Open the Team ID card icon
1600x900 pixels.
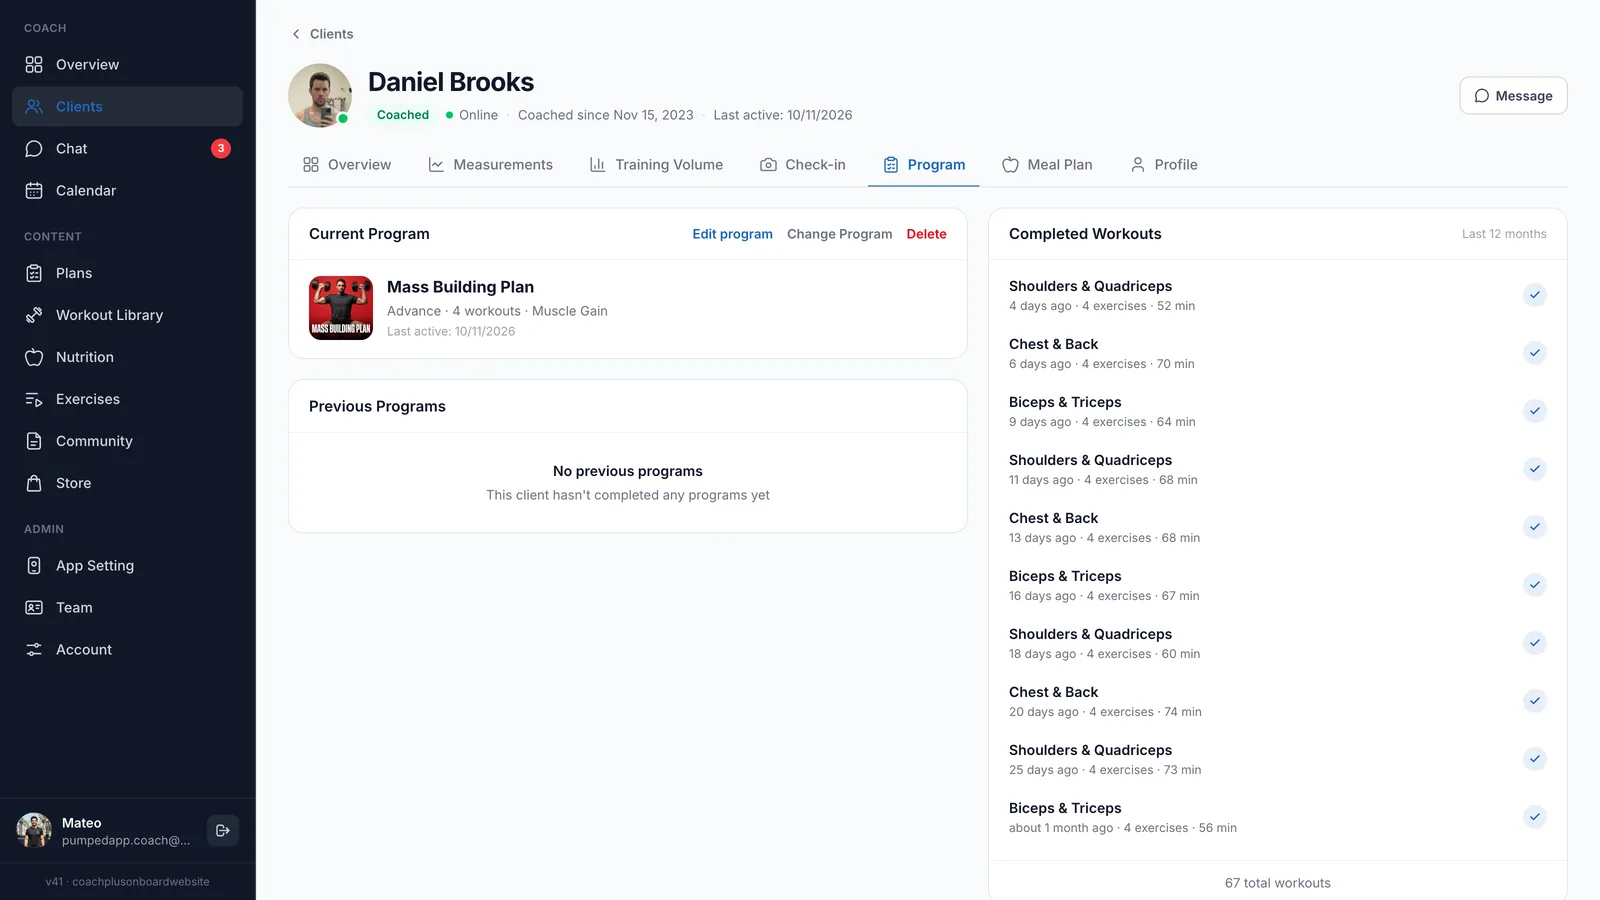(34, 608)
